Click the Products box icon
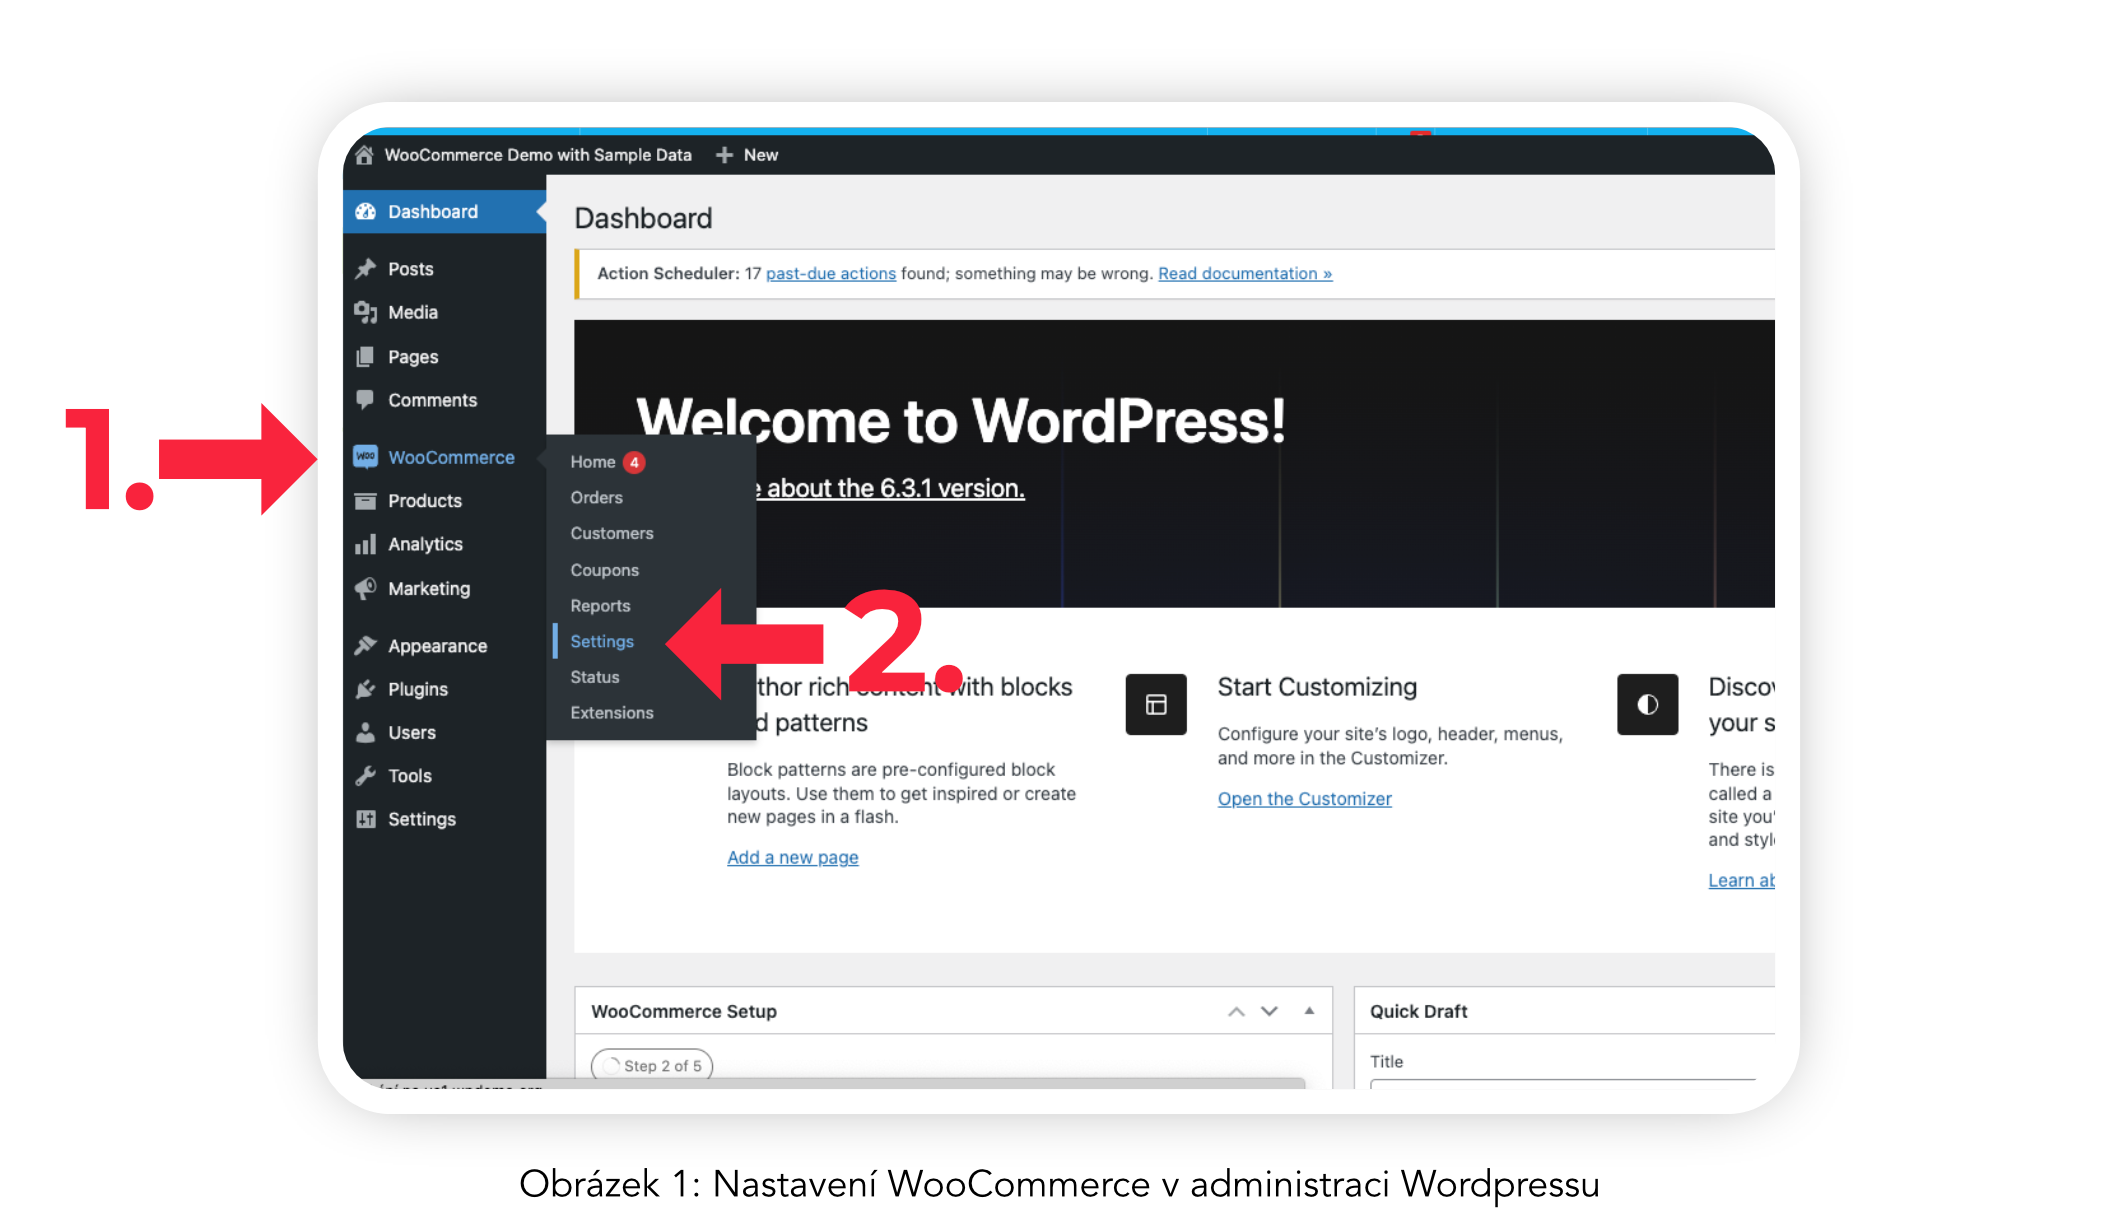The height and width of the screenshot is (1224, 2119). click(366, 500)
